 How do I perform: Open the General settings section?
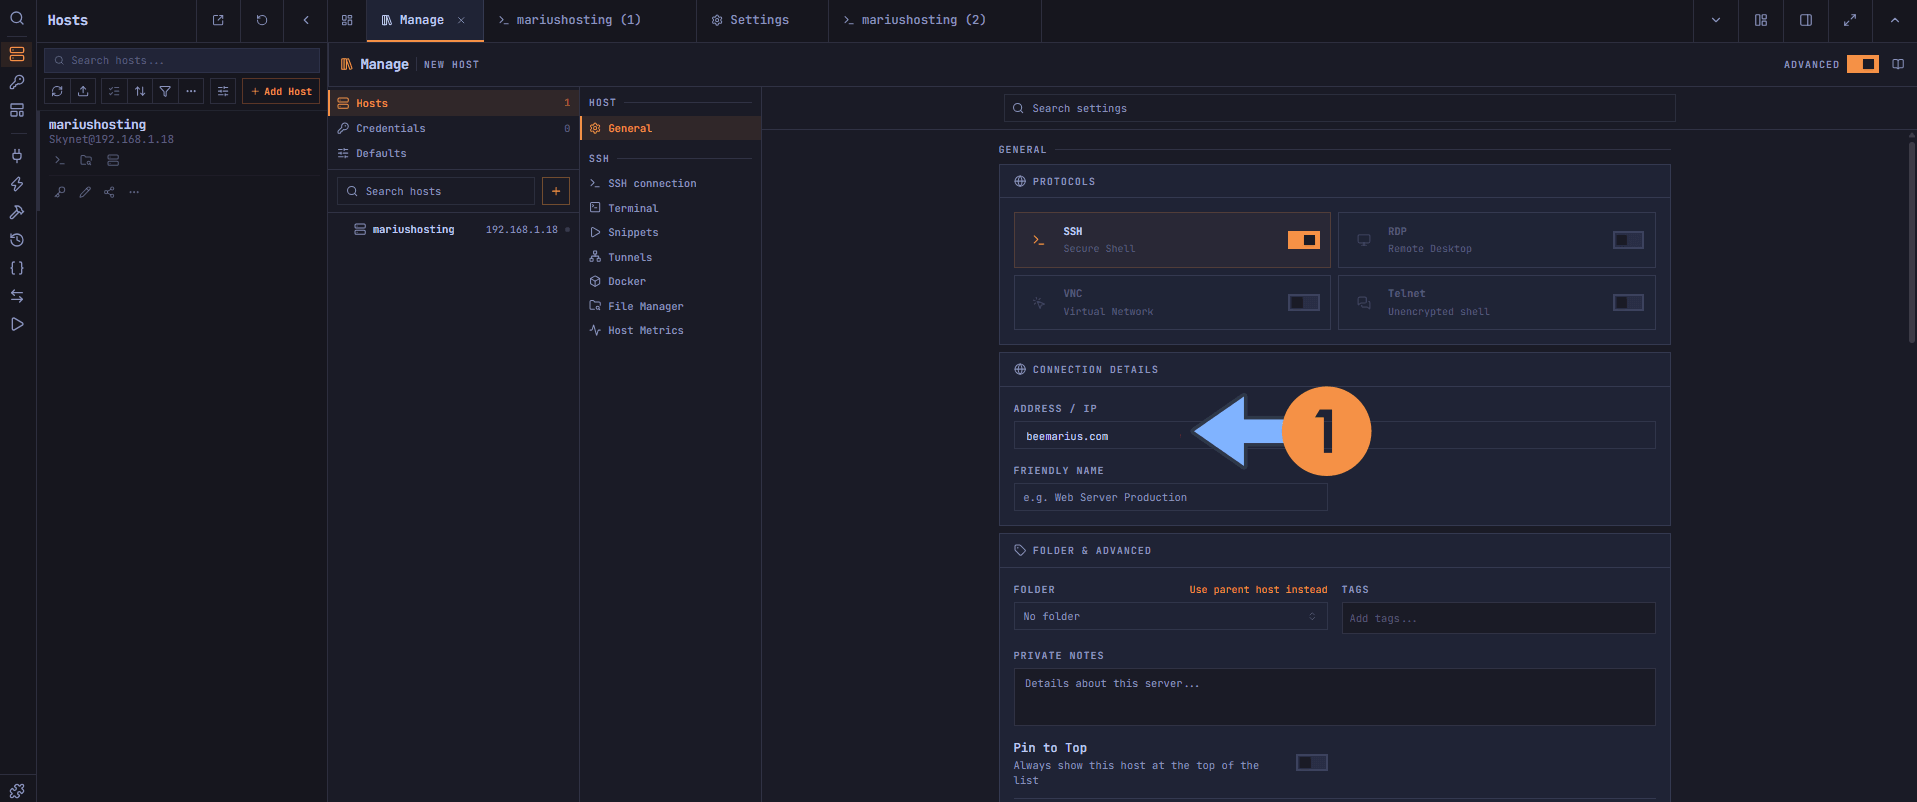671,128
